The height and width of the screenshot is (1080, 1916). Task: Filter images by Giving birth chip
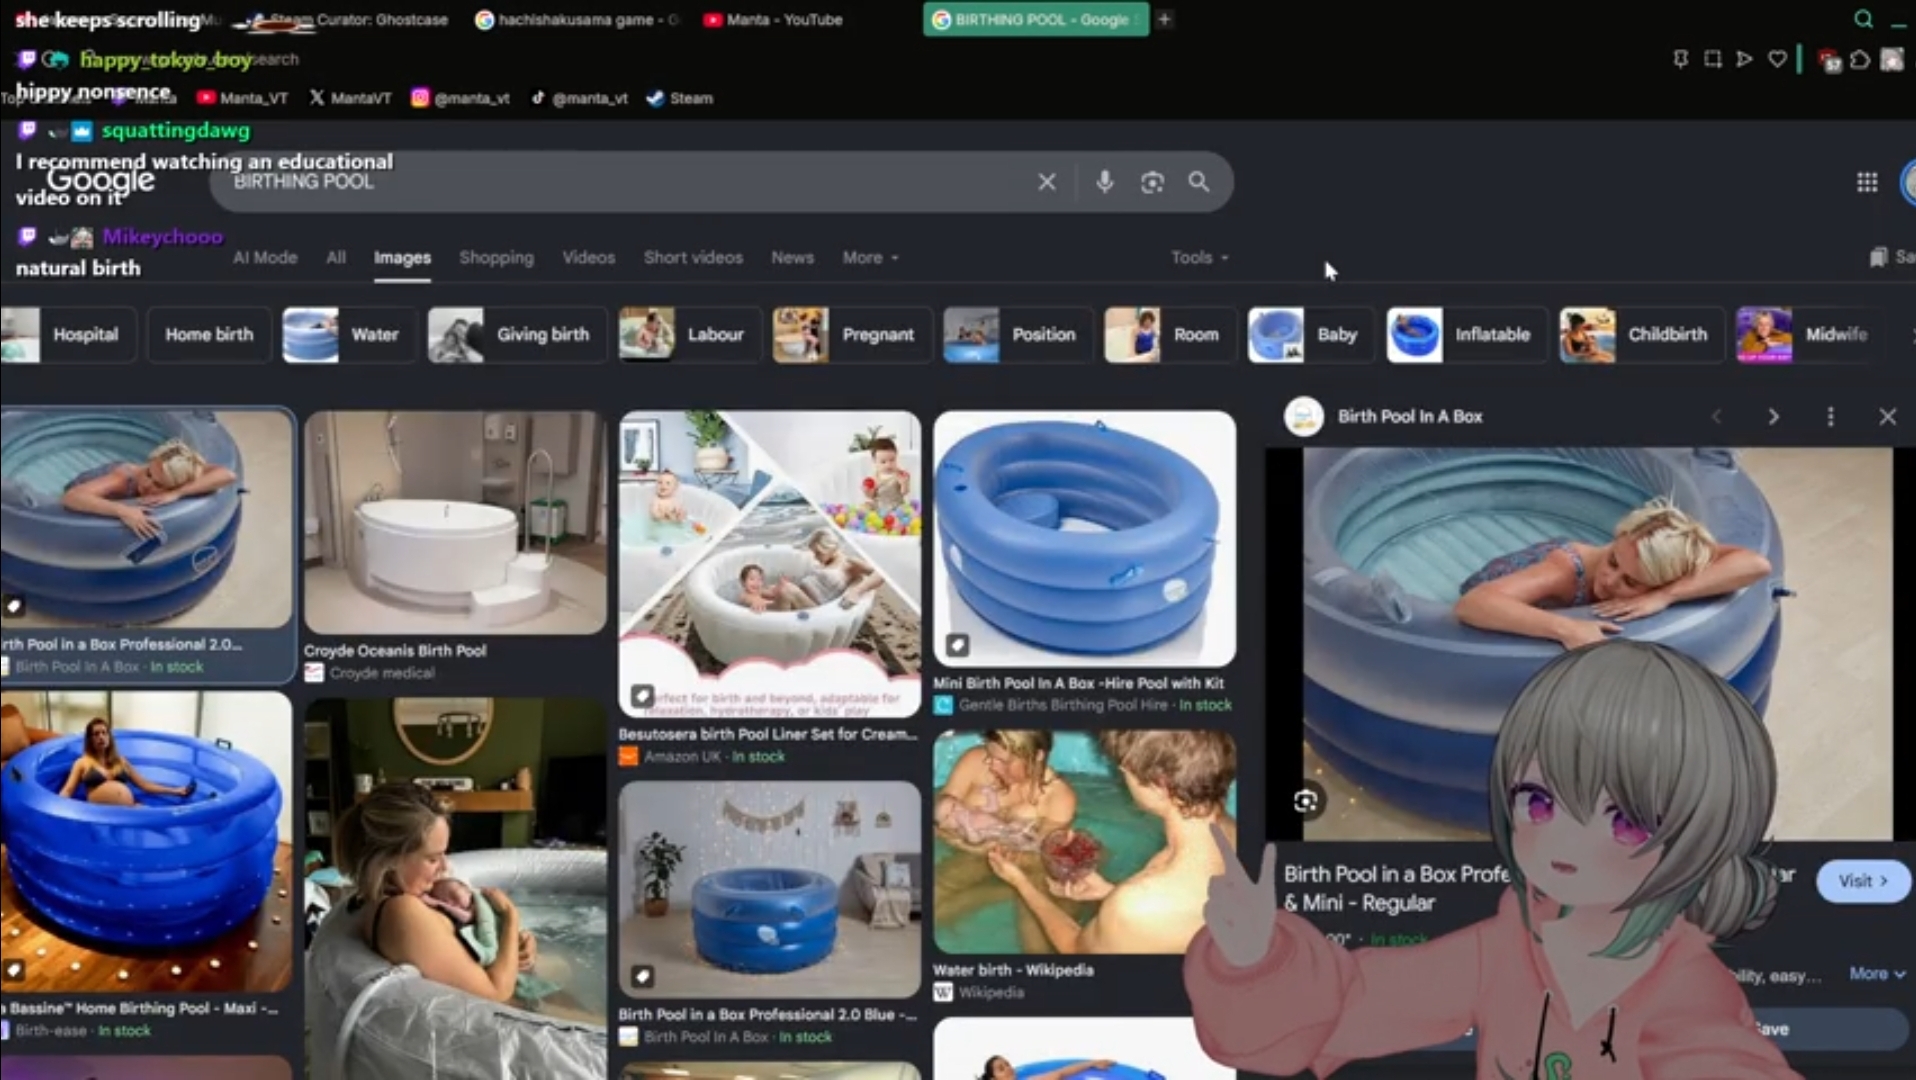coord(516,335)
